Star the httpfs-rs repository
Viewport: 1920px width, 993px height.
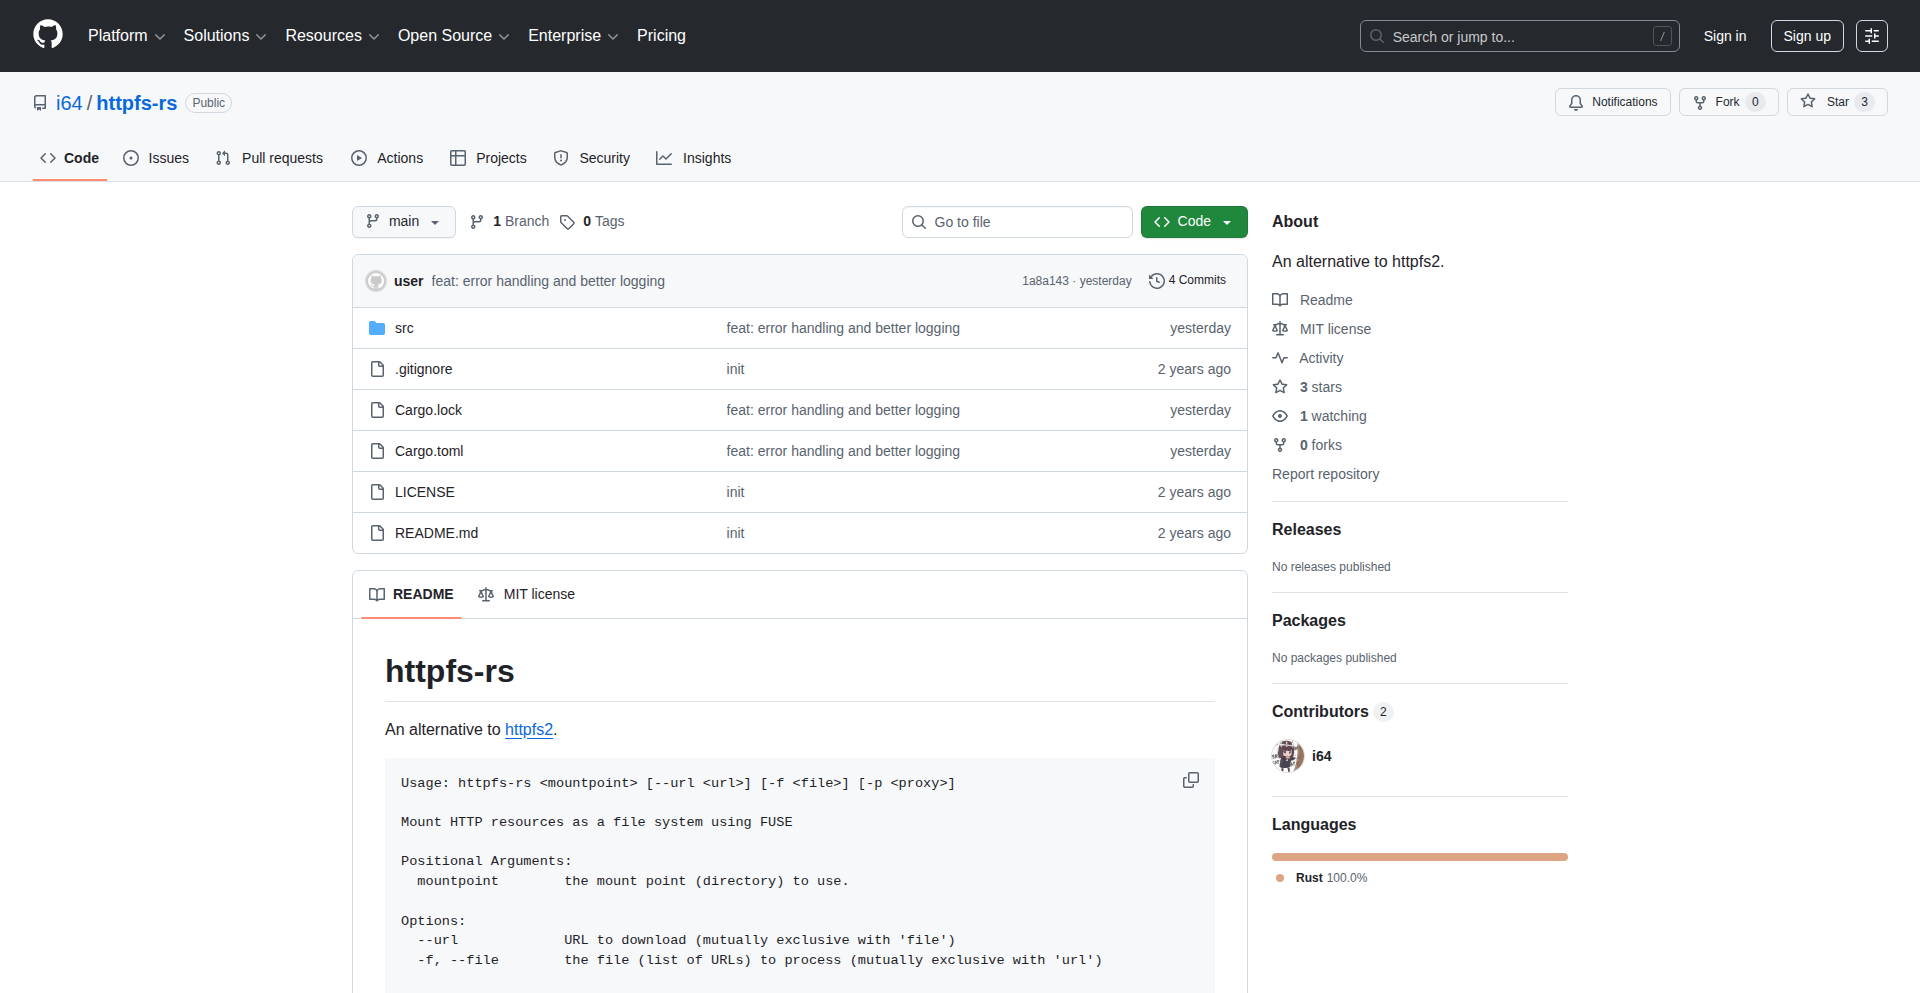tap(1836, 101)
